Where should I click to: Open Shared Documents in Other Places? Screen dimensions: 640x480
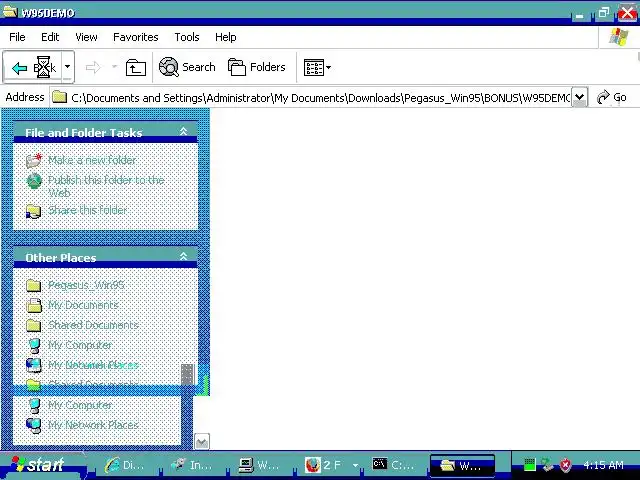point(93,325)
